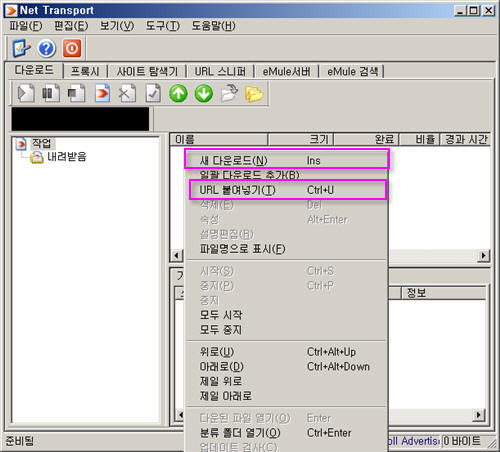Viewport: 500px width, 452px height.
Task: Select the 작업 tree node
Action: [x=41, y=144]
